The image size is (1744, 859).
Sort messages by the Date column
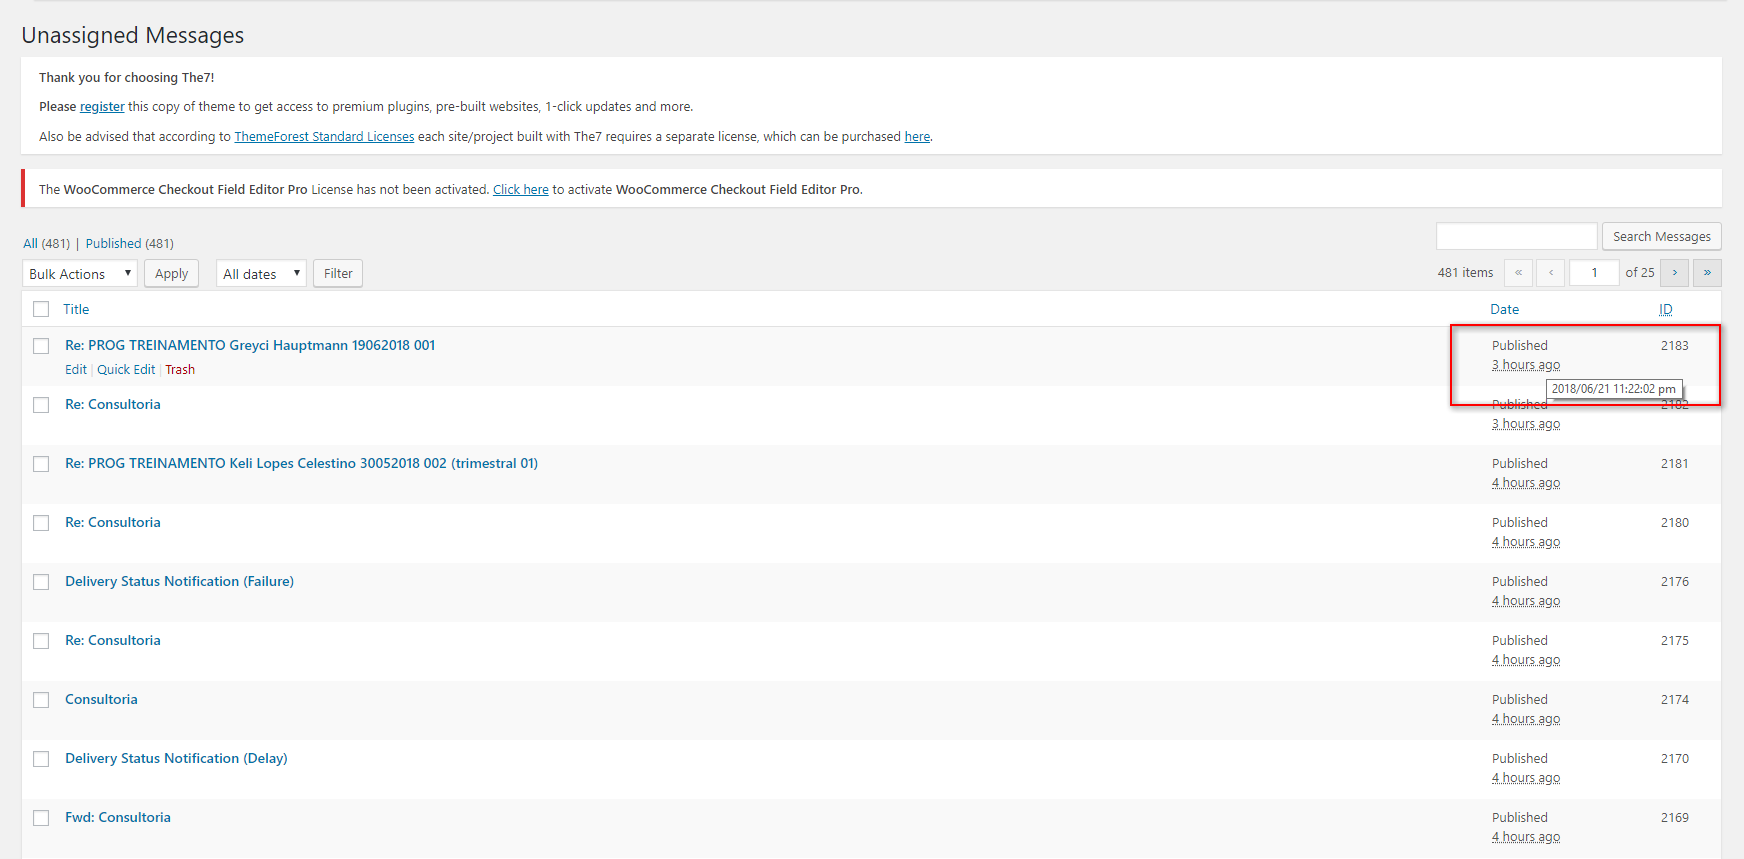click(1504, 310)
